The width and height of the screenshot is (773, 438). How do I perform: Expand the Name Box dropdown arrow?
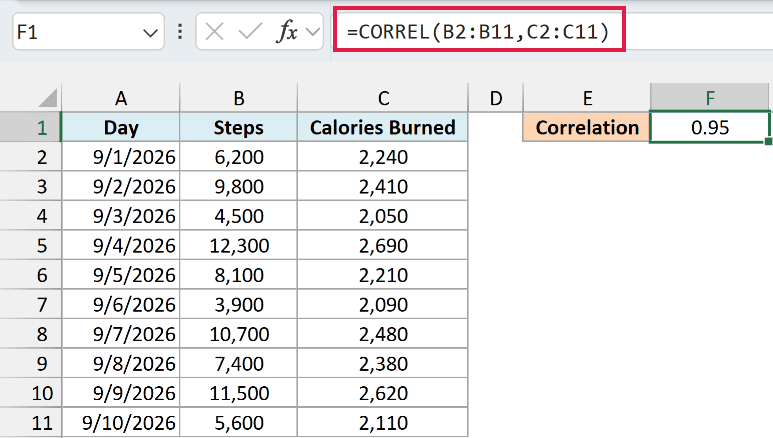(x=150, y=33)
